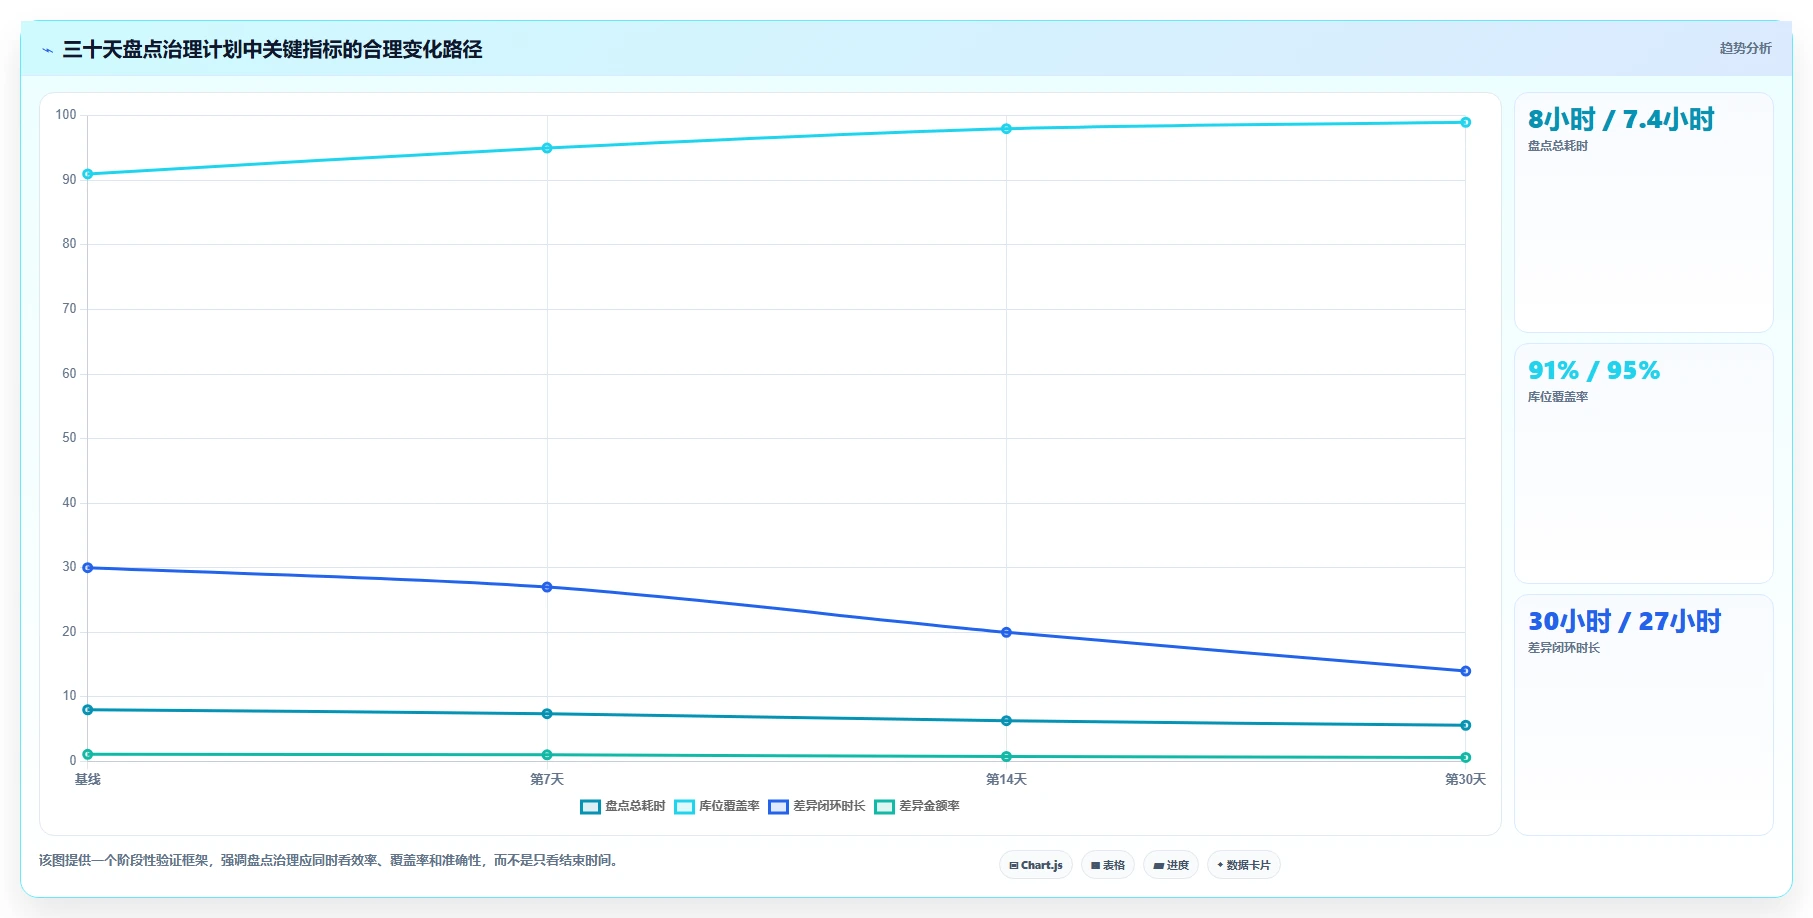Click the 盘点总耗时 legend color box
Screen dimensions: 1813x918
[590, 807]
